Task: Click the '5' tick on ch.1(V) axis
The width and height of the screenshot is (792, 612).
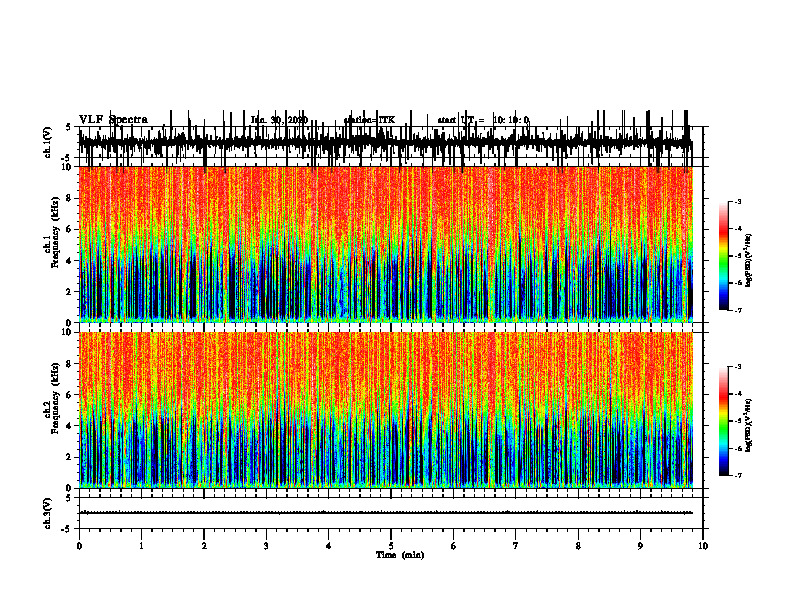Action: coord(69,127)
